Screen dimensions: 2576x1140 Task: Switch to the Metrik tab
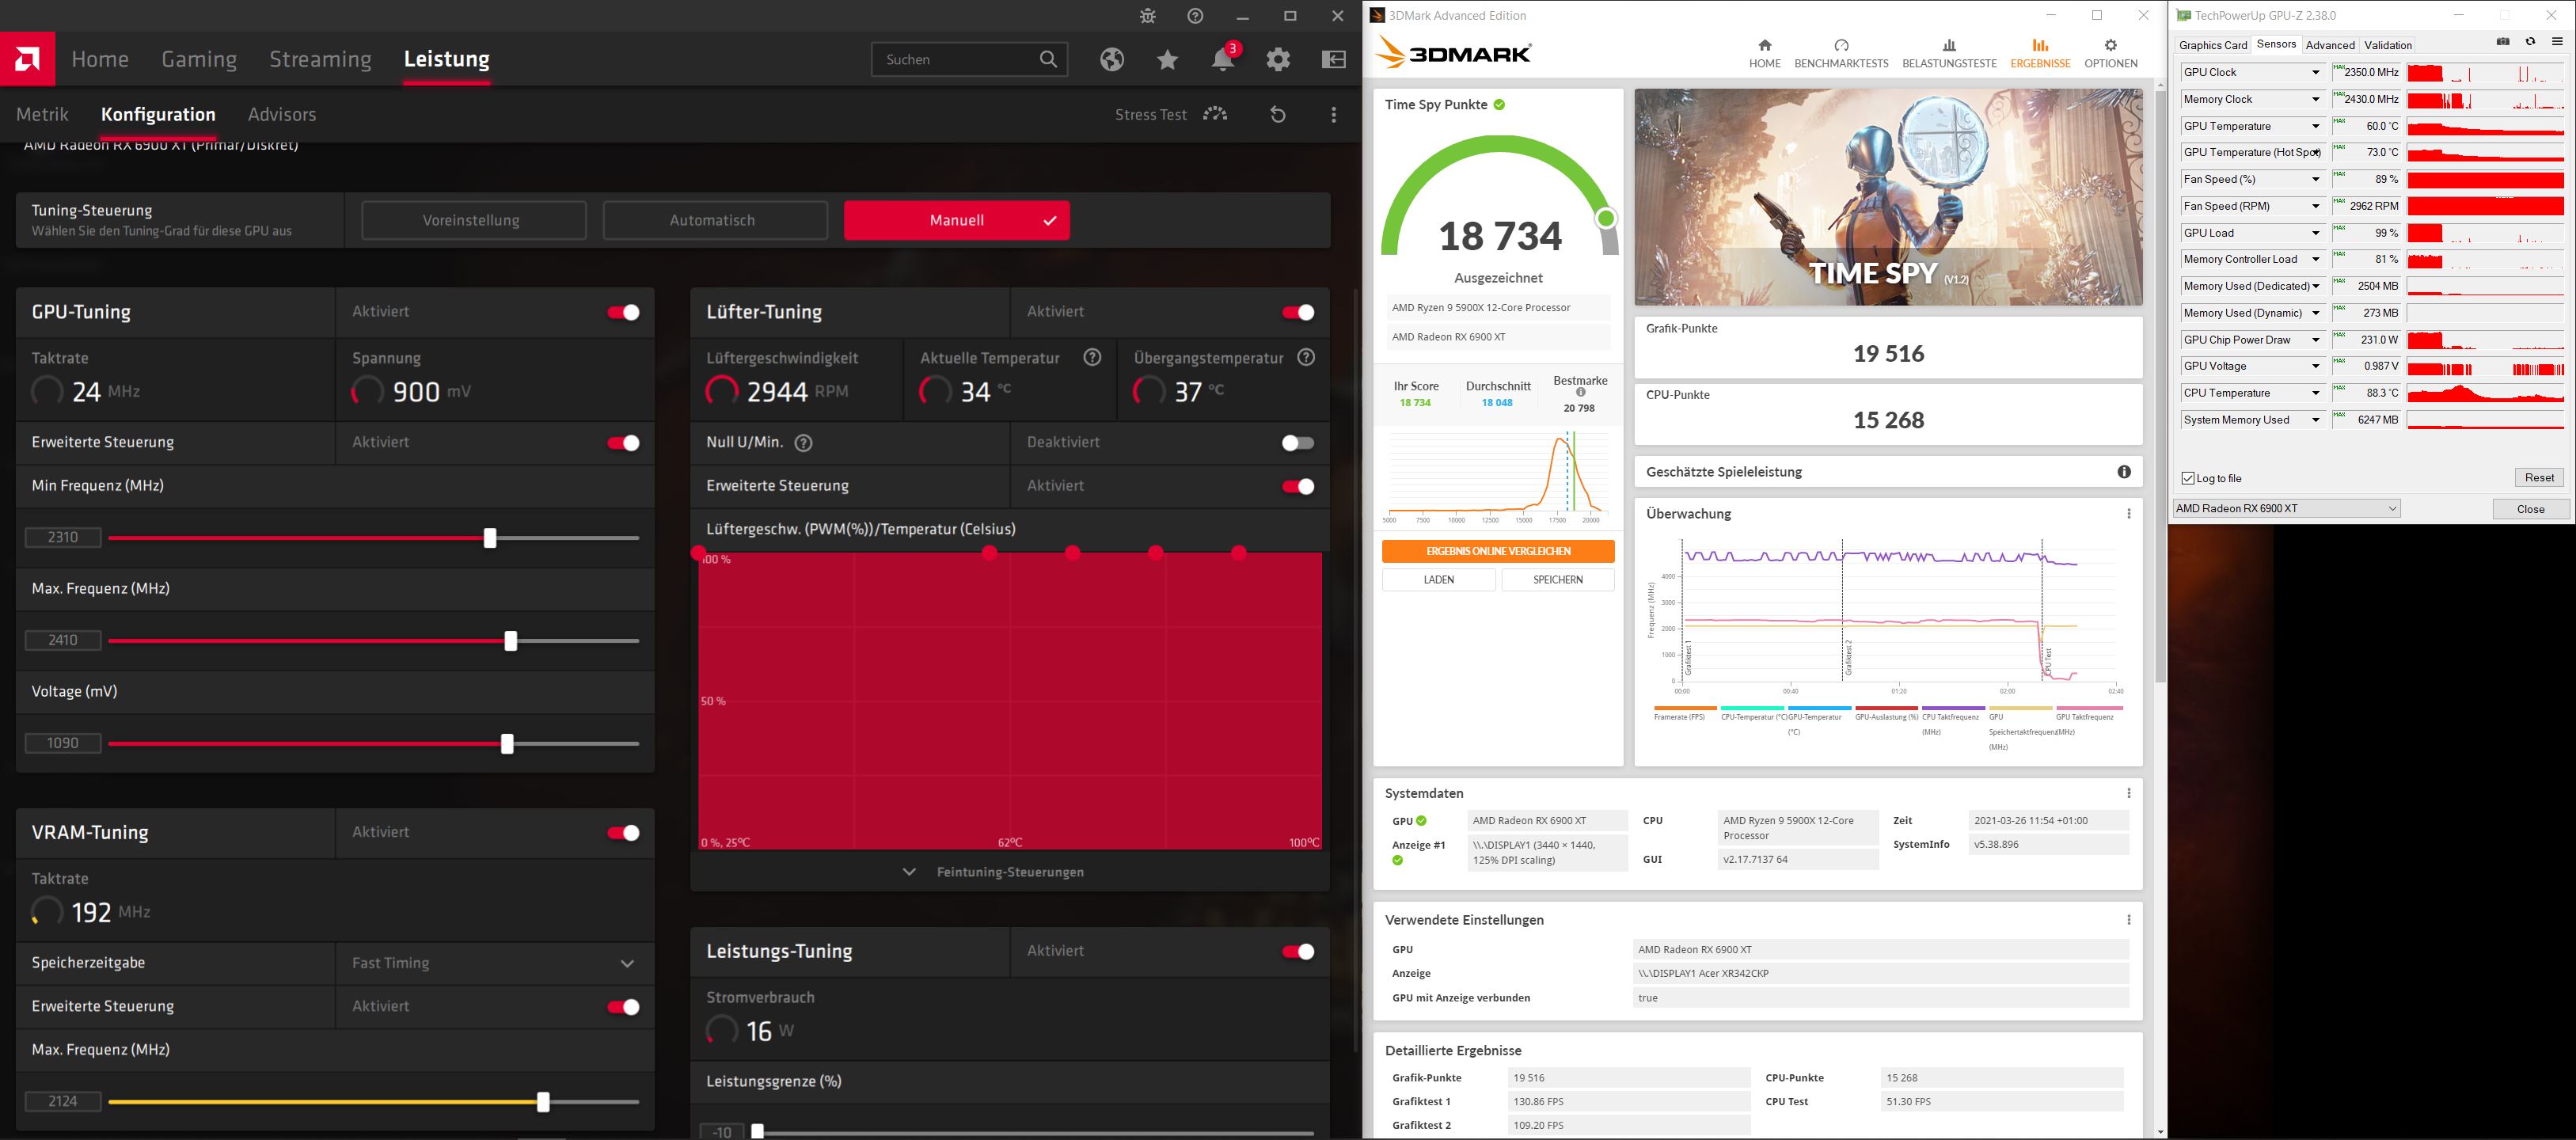[42, 115]
